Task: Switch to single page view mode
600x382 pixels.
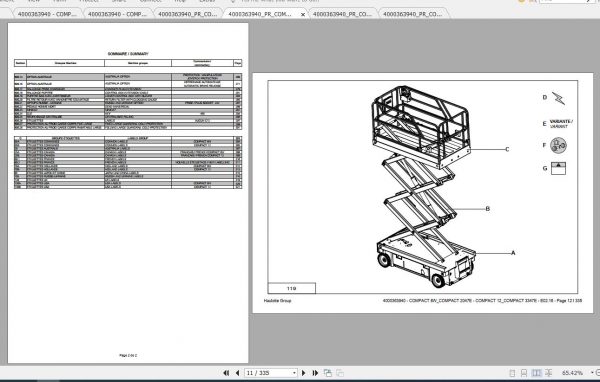Action: (512, 373)
